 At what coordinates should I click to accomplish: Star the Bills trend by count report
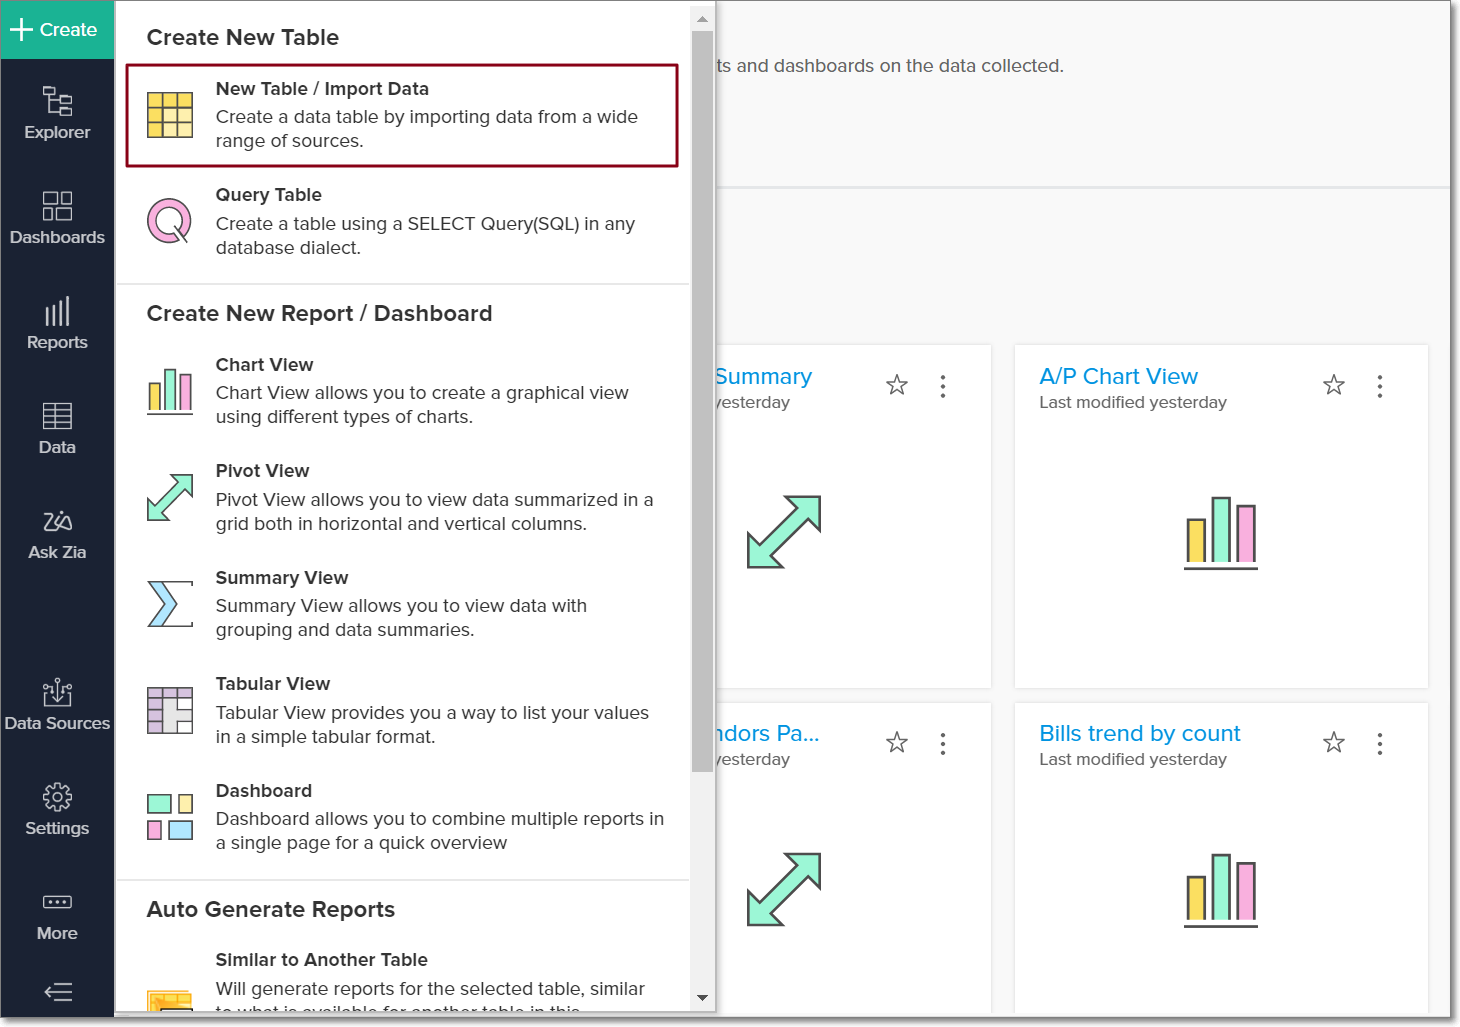(1334, 742)
